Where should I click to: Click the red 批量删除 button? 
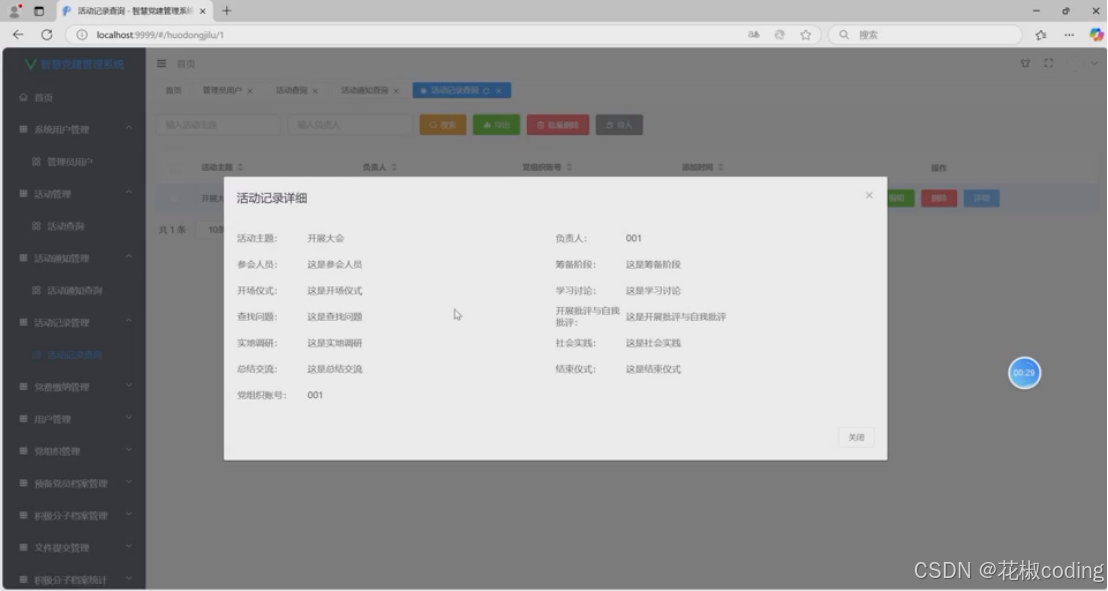559,124
